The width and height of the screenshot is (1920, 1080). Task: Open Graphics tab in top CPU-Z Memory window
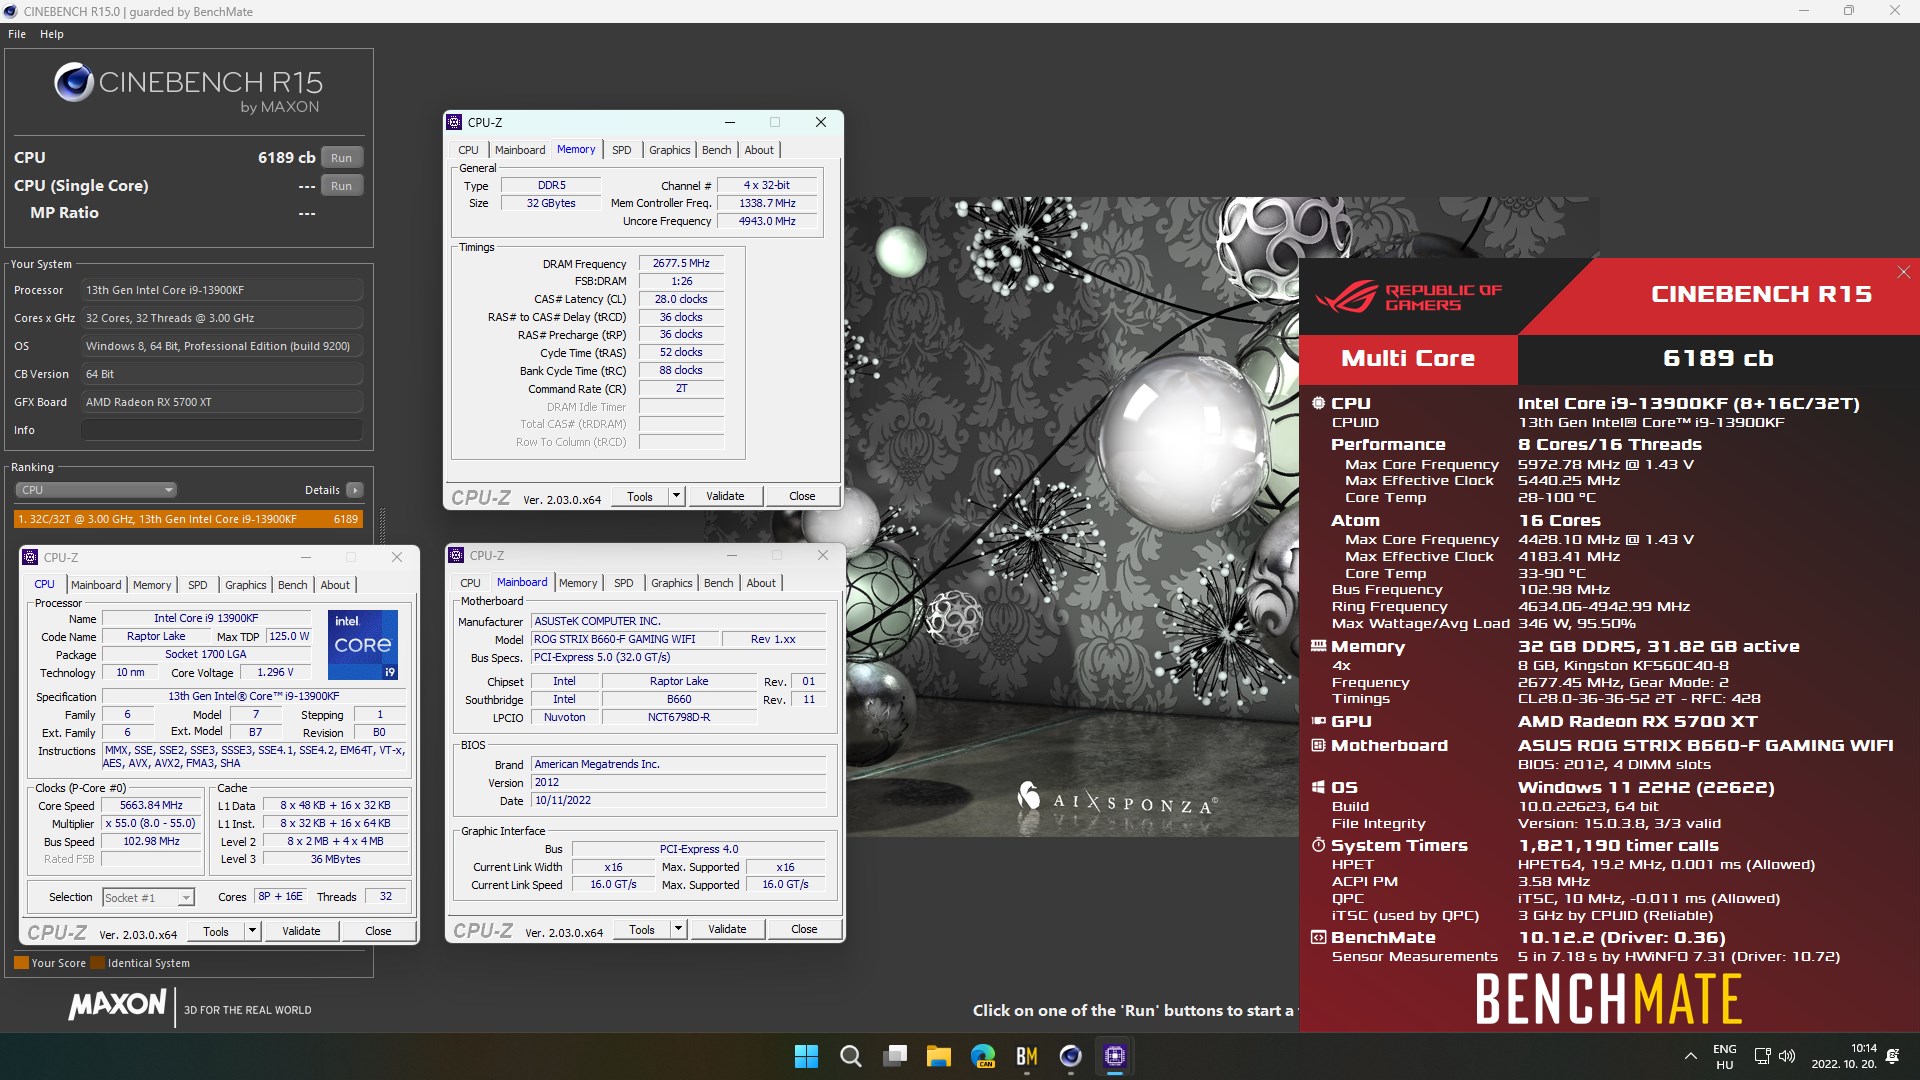coord(670,150)
